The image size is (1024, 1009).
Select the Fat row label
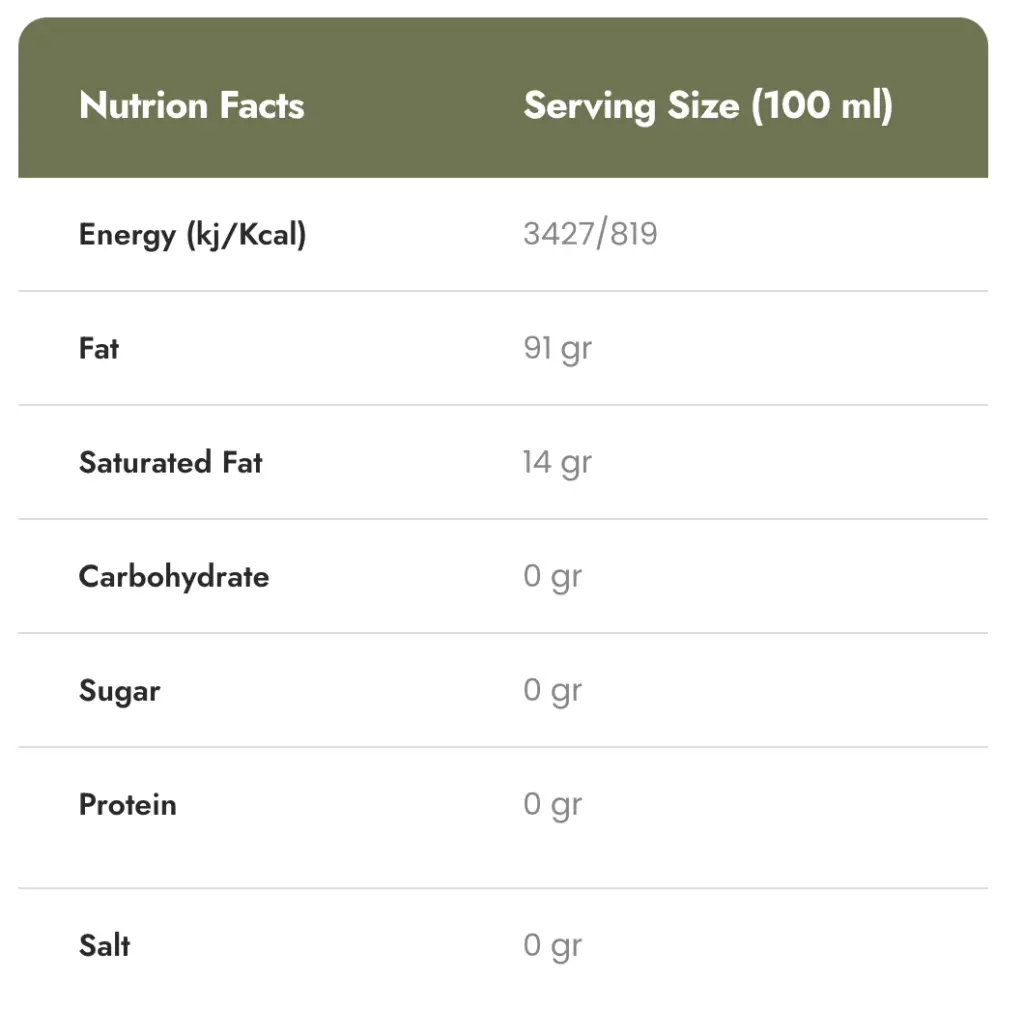pos(99,349)
